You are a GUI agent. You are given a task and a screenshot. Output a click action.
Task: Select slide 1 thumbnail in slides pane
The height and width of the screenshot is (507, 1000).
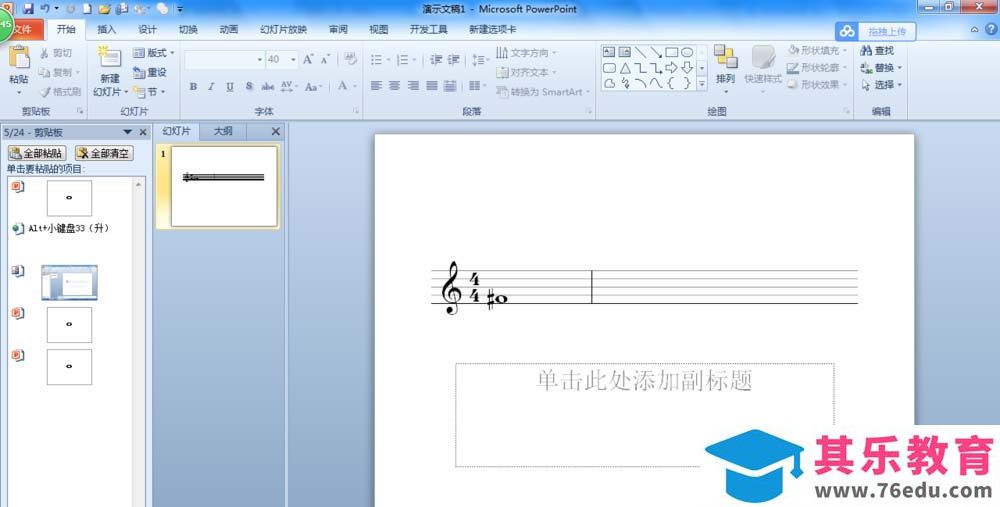[x=224, y=186]
